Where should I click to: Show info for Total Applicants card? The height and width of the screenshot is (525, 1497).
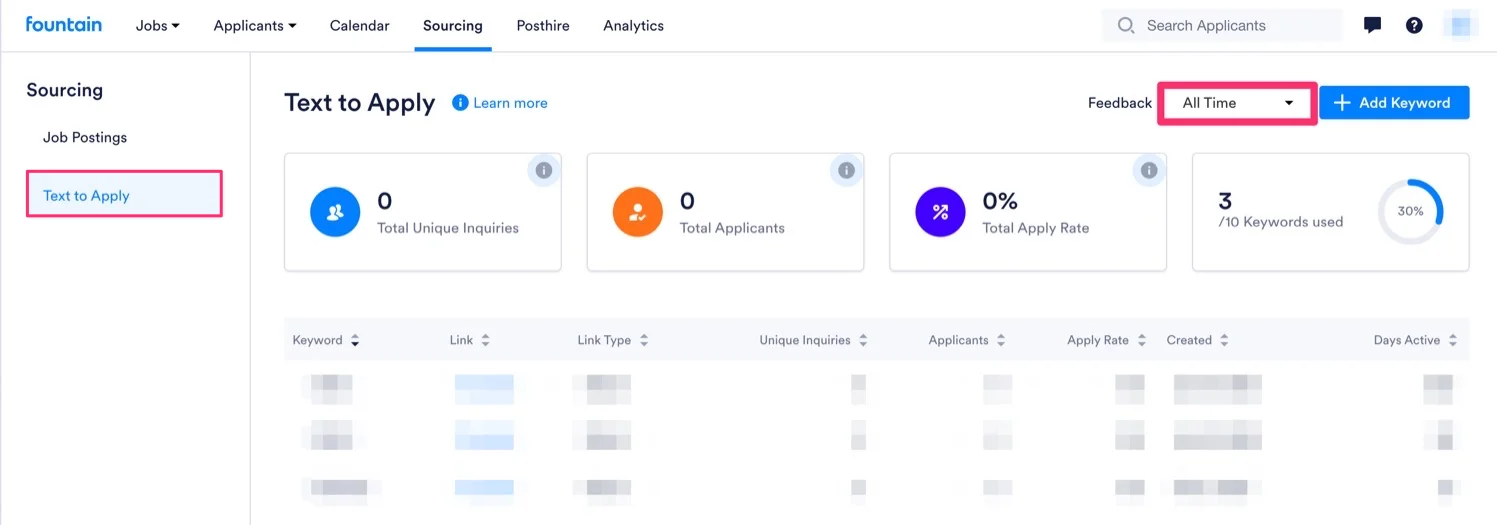pos(847,170)
